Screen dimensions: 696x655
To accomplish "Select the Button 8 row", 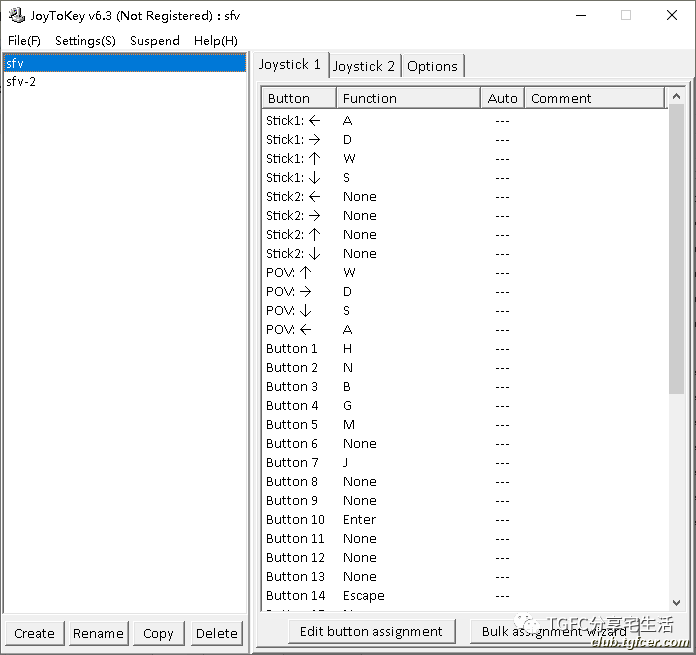I will click(x=465, y=482).
